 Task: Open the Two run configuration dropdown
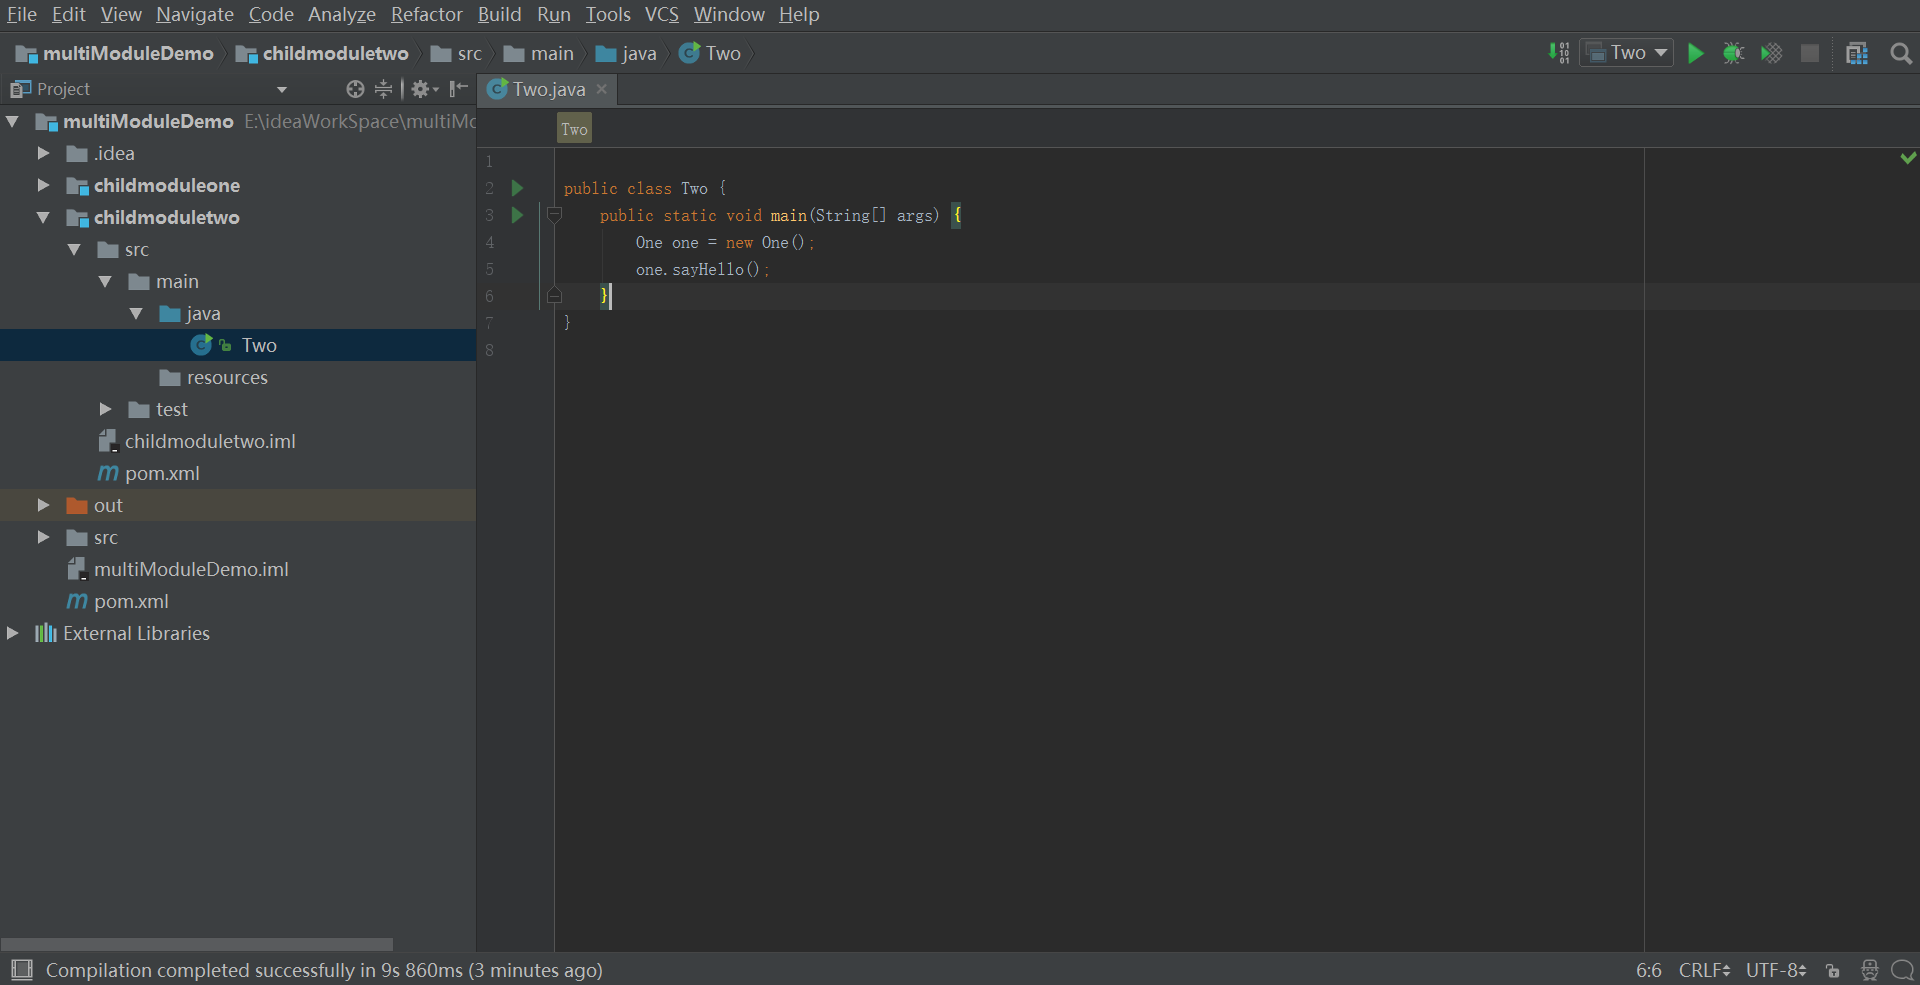pos(1627,53)
